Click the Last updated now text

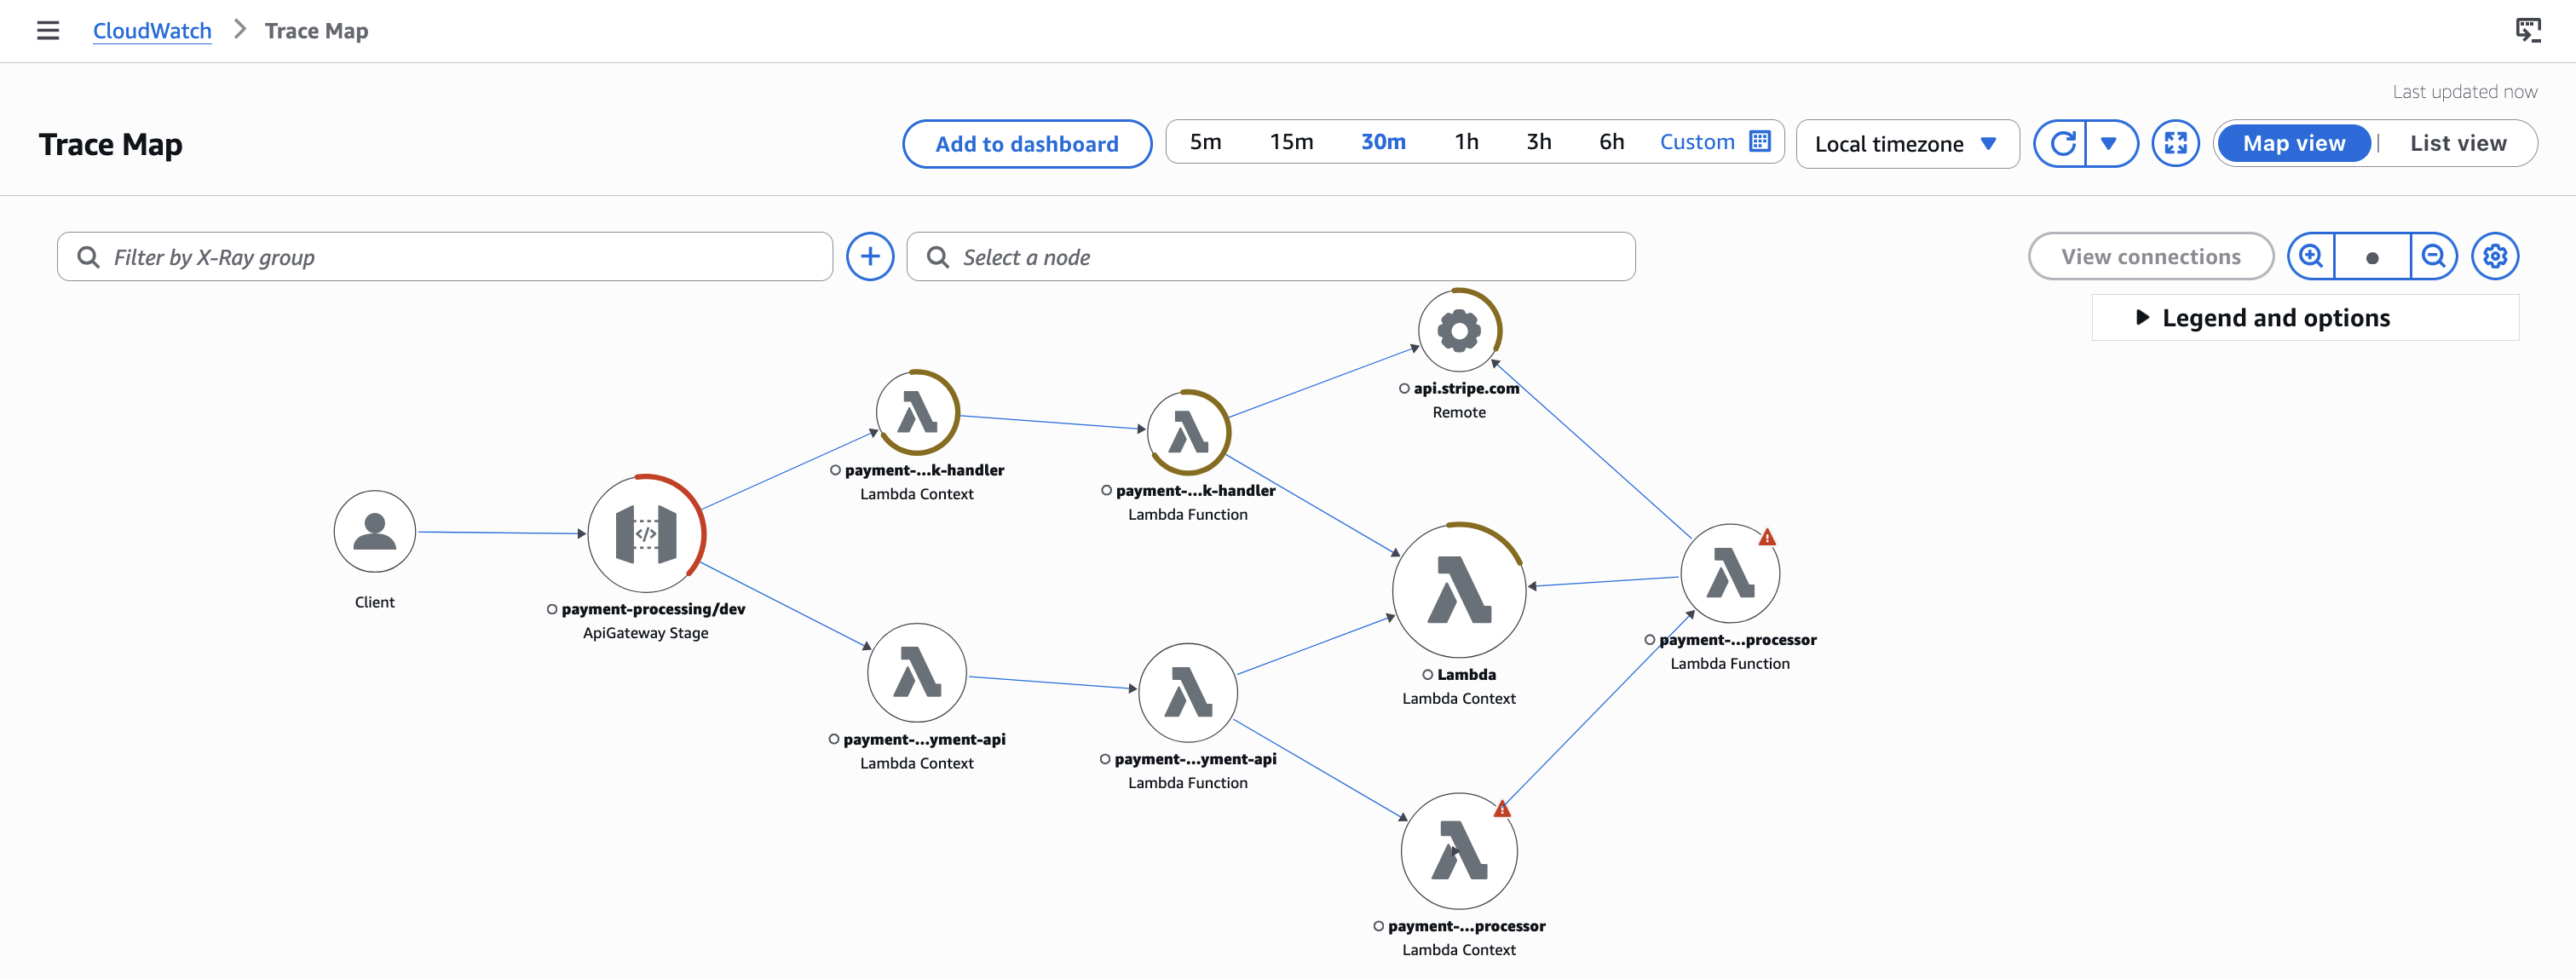click(x=2464, y=92)
